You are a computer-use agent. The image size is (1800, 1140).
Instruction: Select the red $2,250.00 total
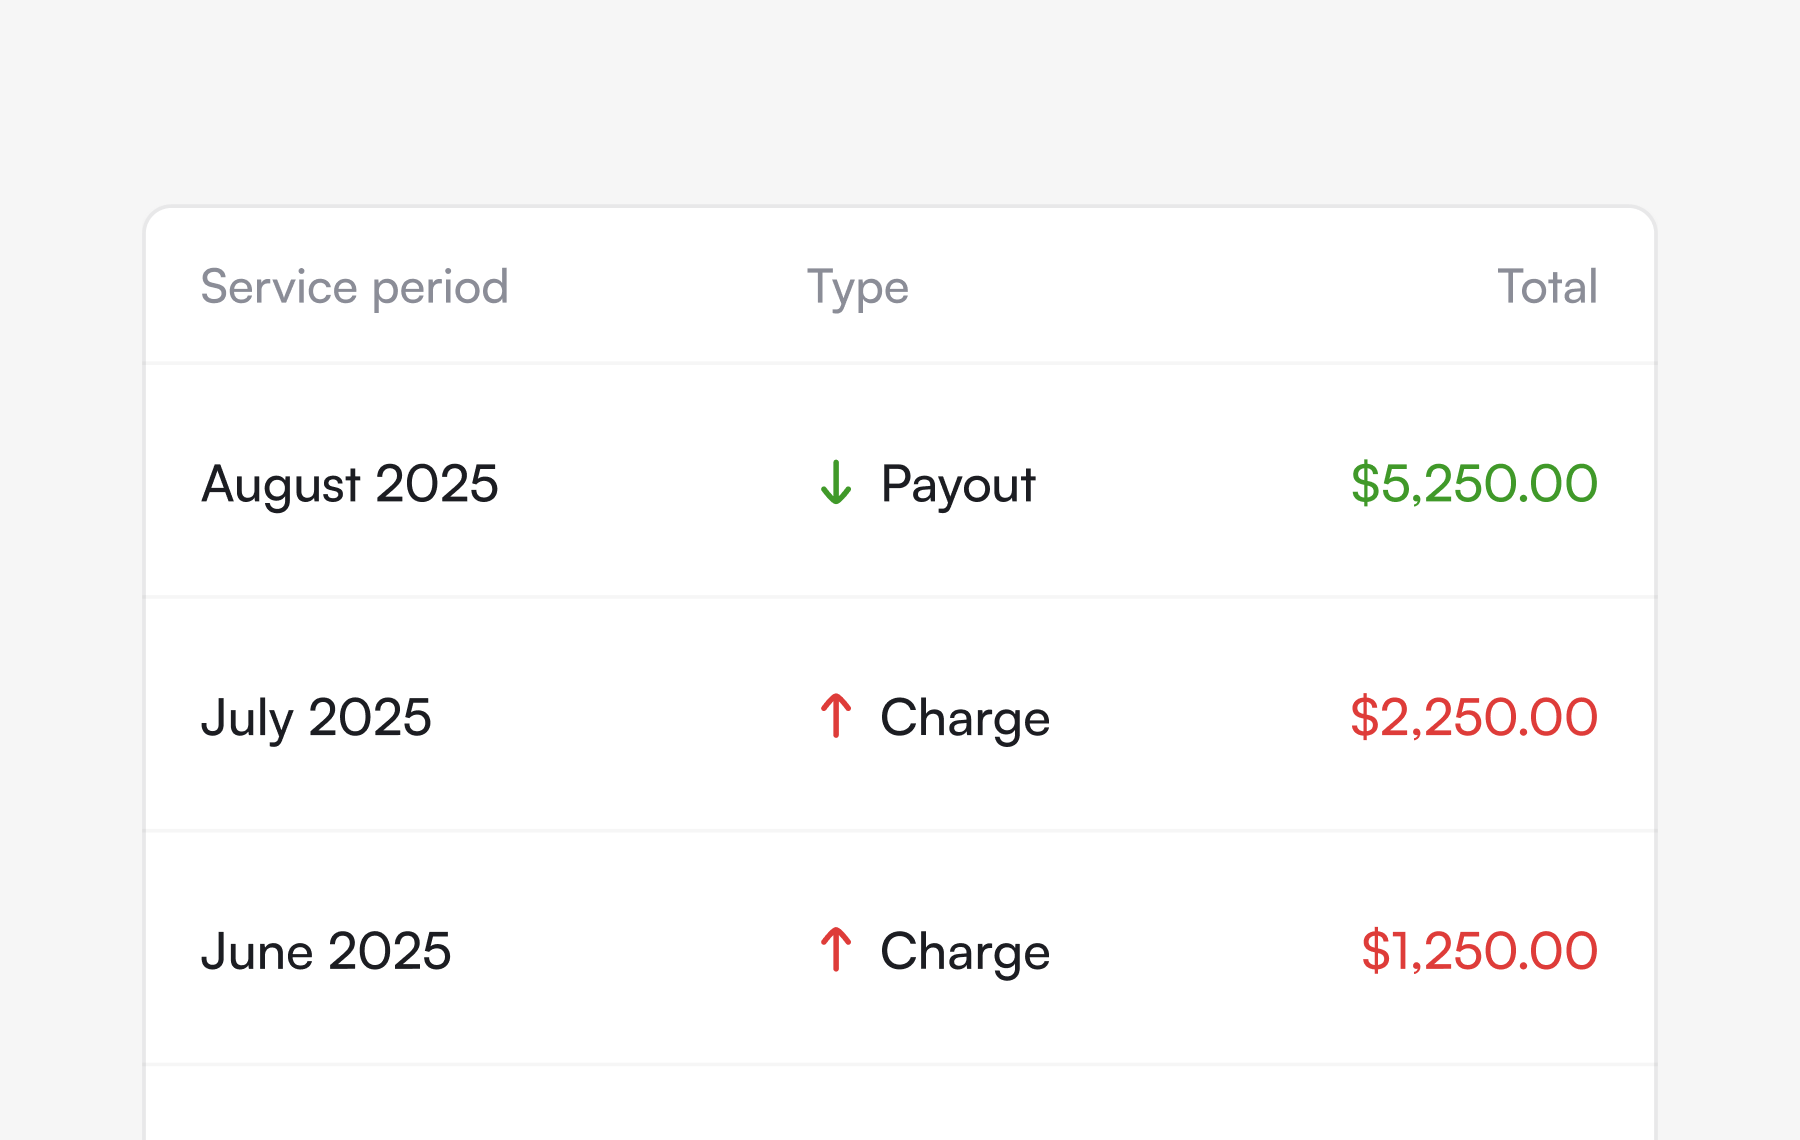click(x=1473, y=718)
